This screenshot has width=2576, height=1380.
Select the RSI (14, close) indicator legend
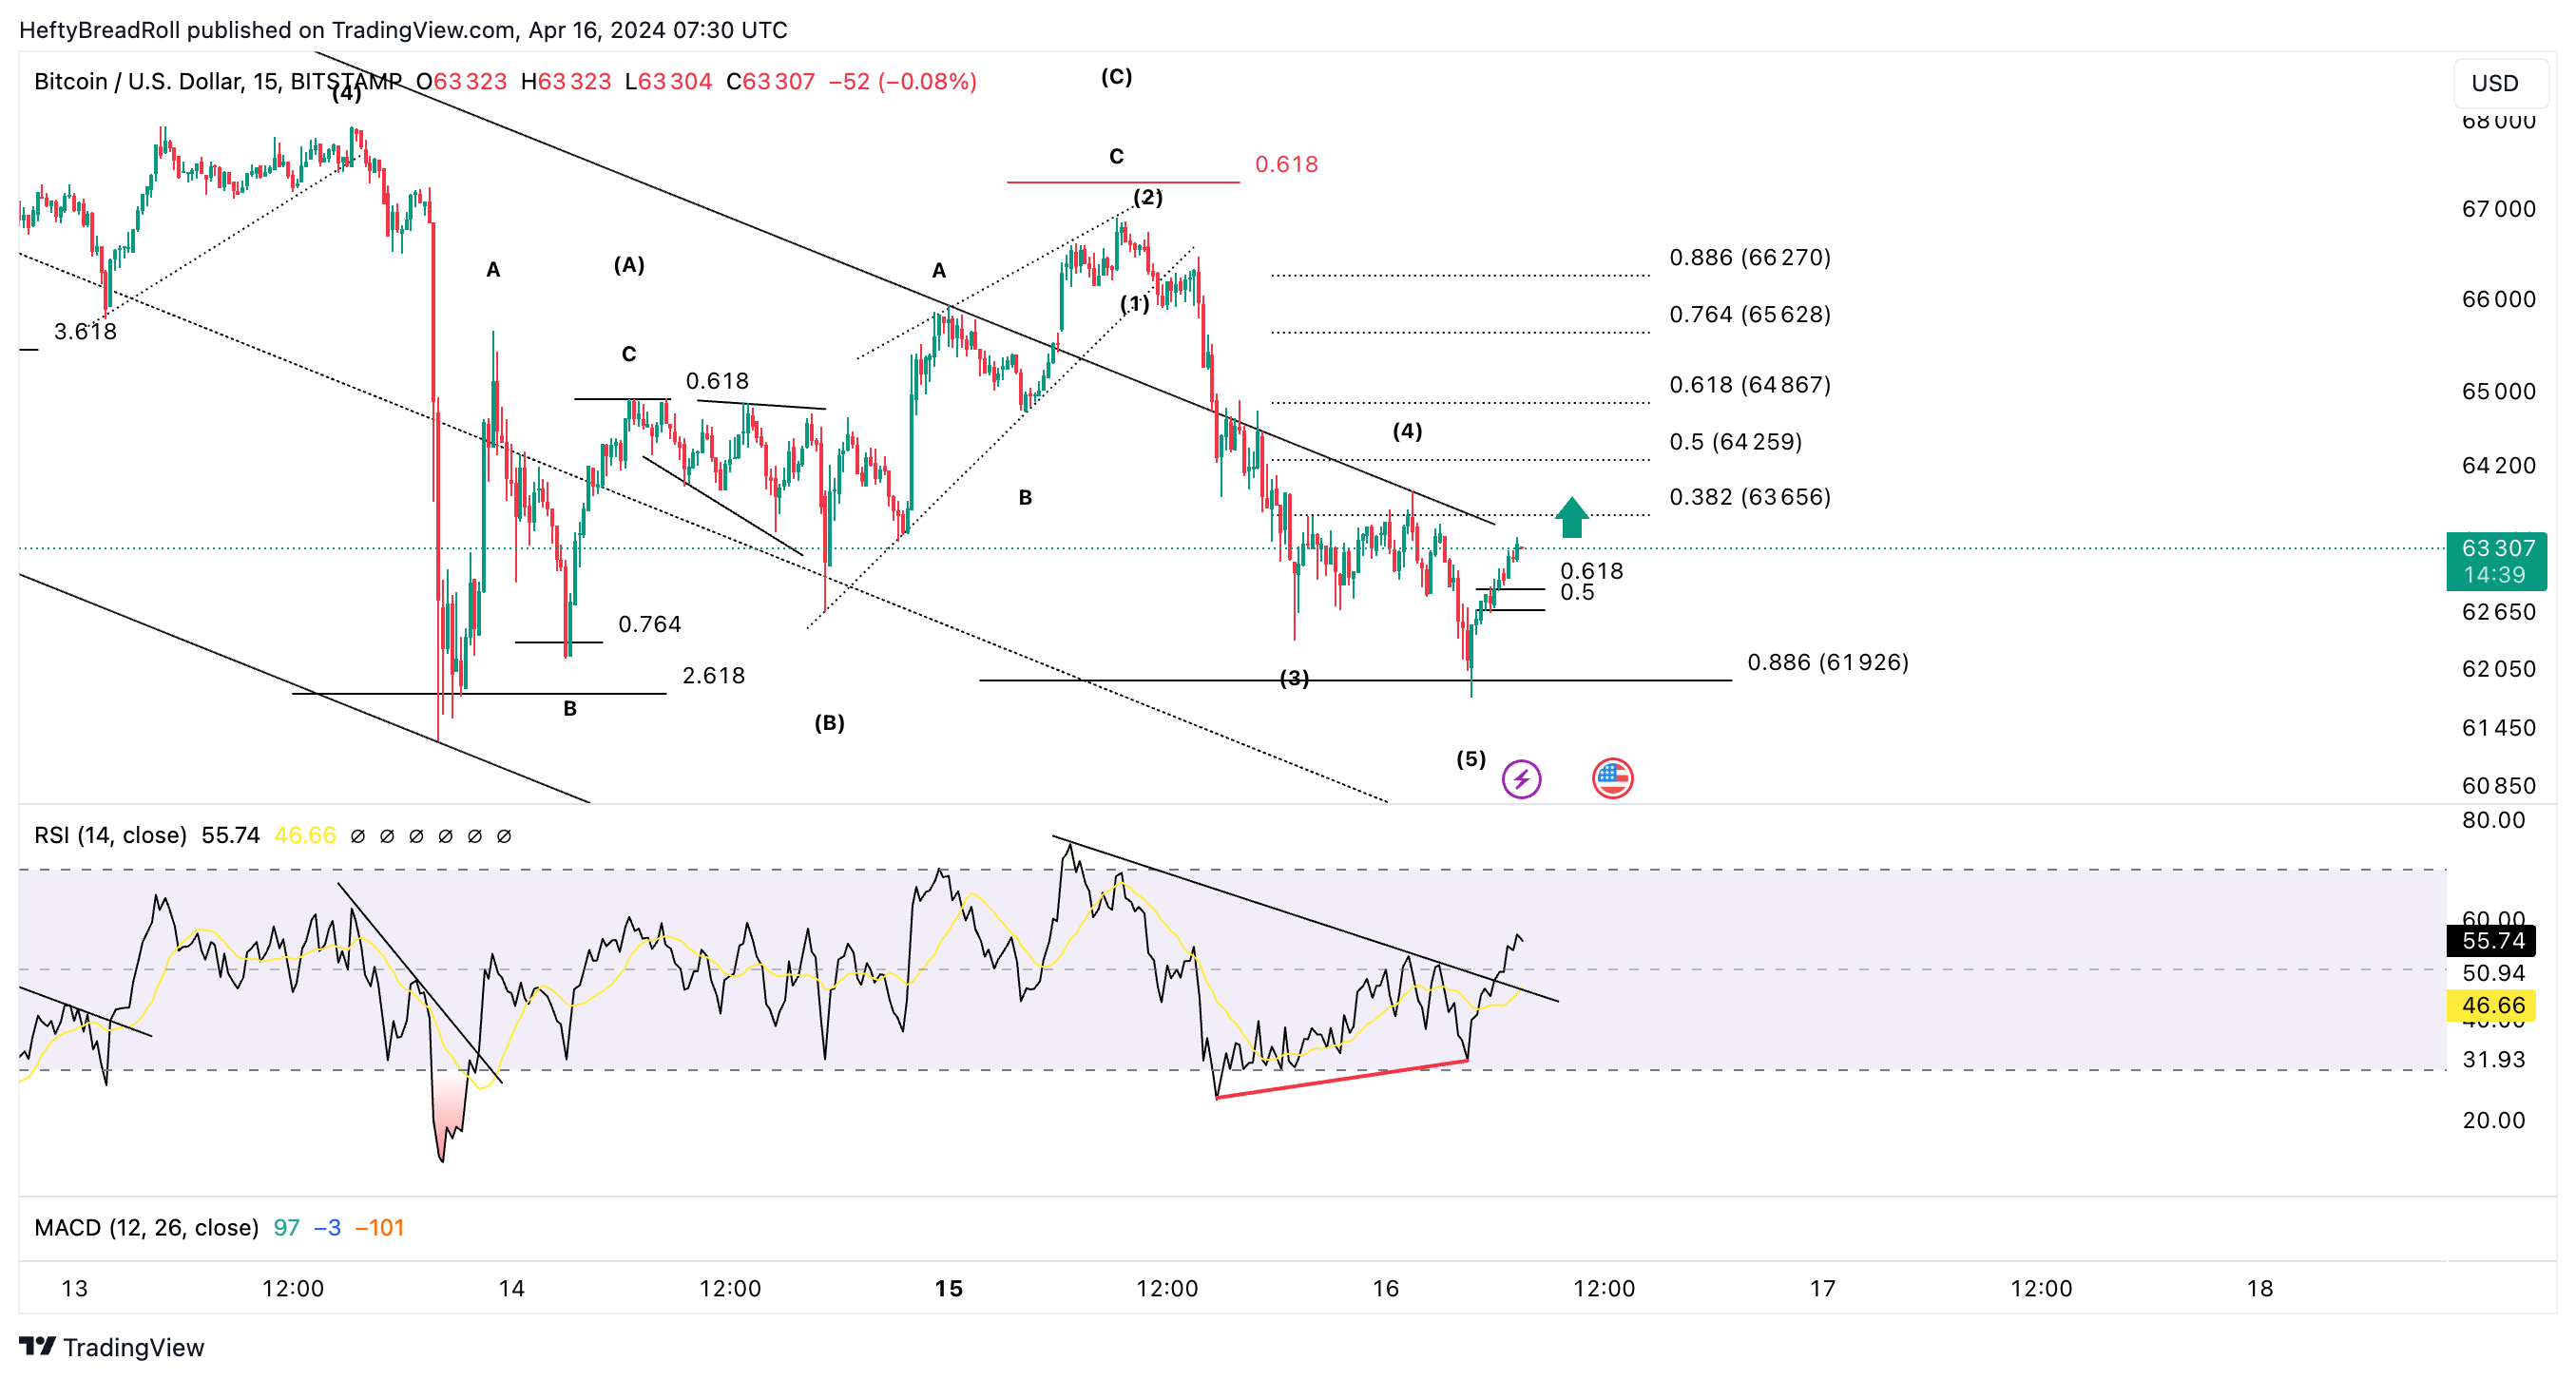[110, 835]
